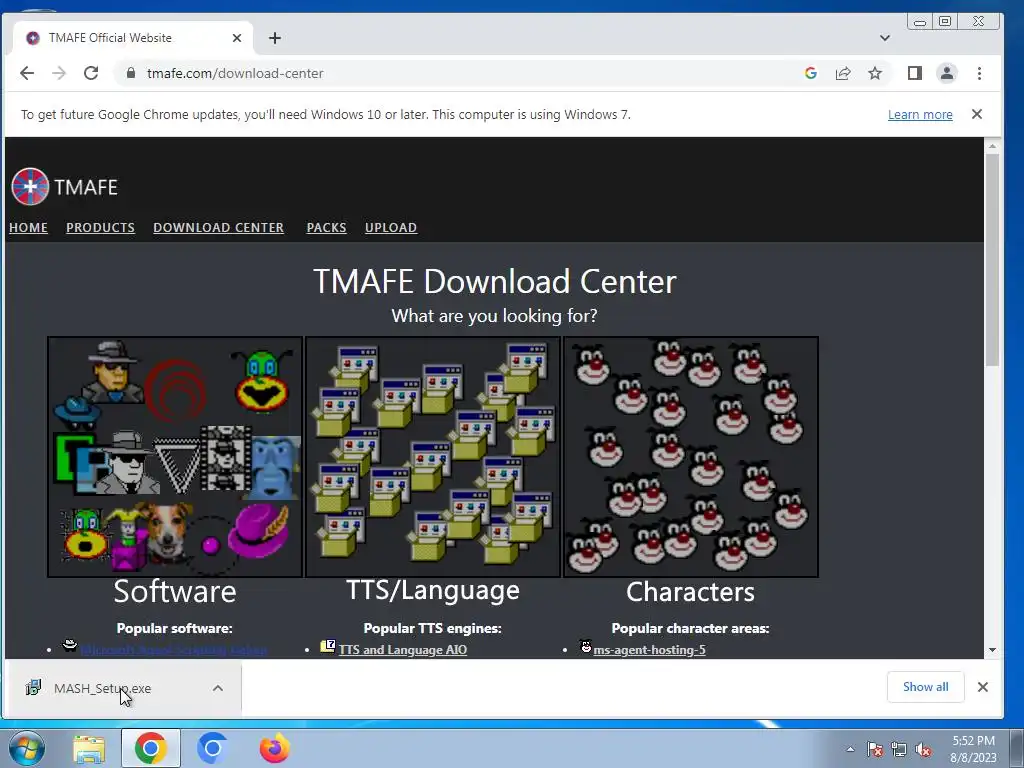Open the Learn more link
1024x768 pixels.
[x=920, y=115]
